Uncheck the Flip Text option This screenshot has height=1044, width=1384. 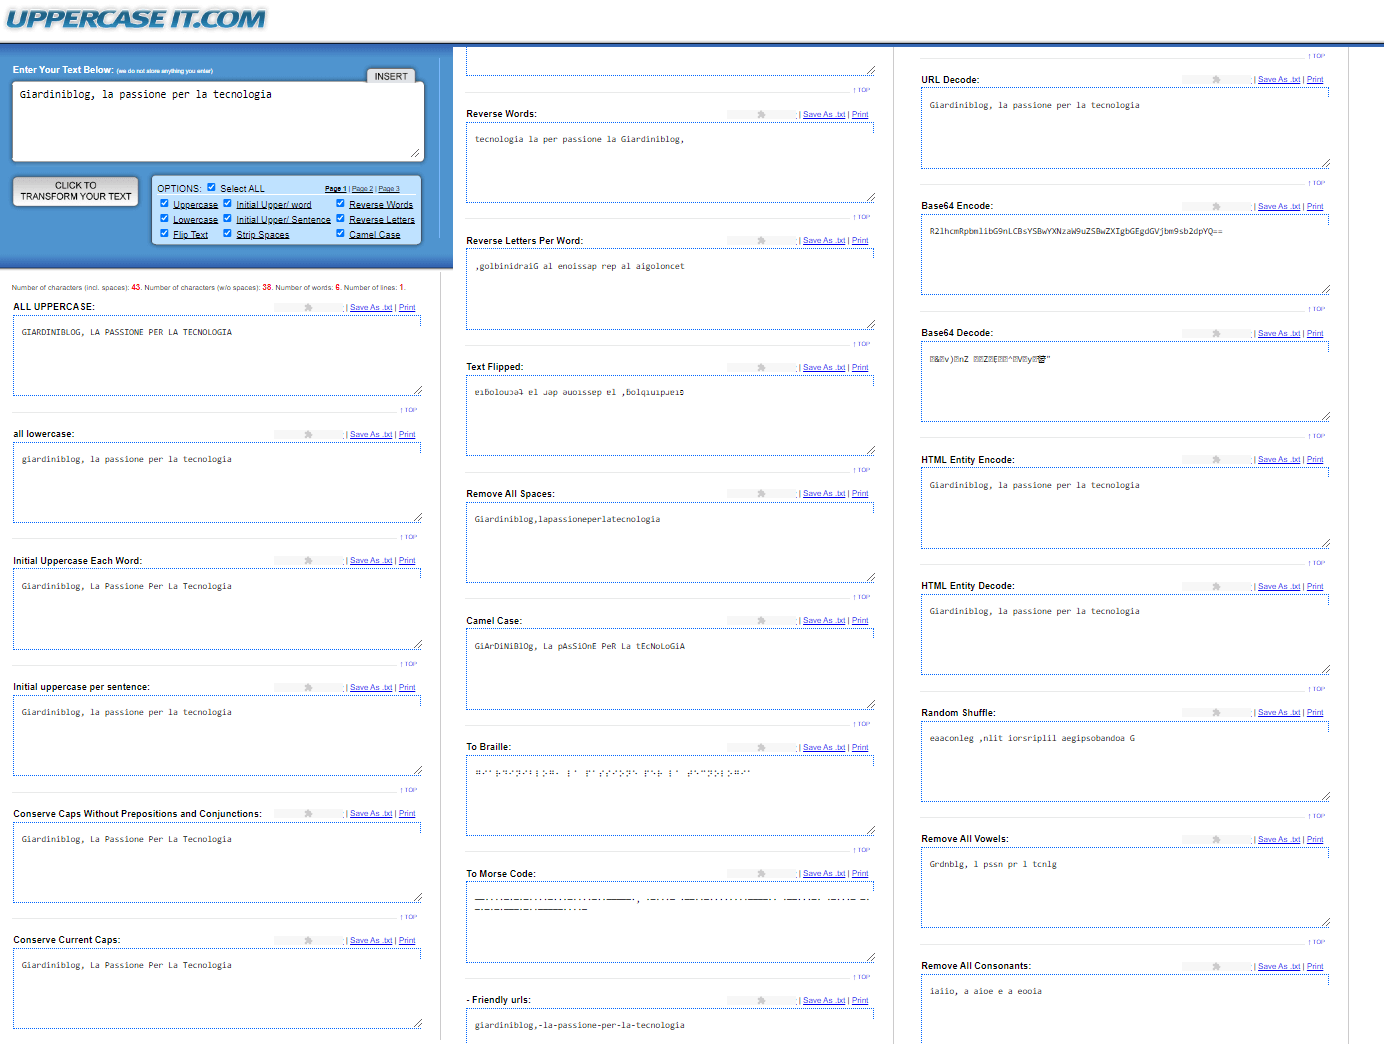[164, 233]
